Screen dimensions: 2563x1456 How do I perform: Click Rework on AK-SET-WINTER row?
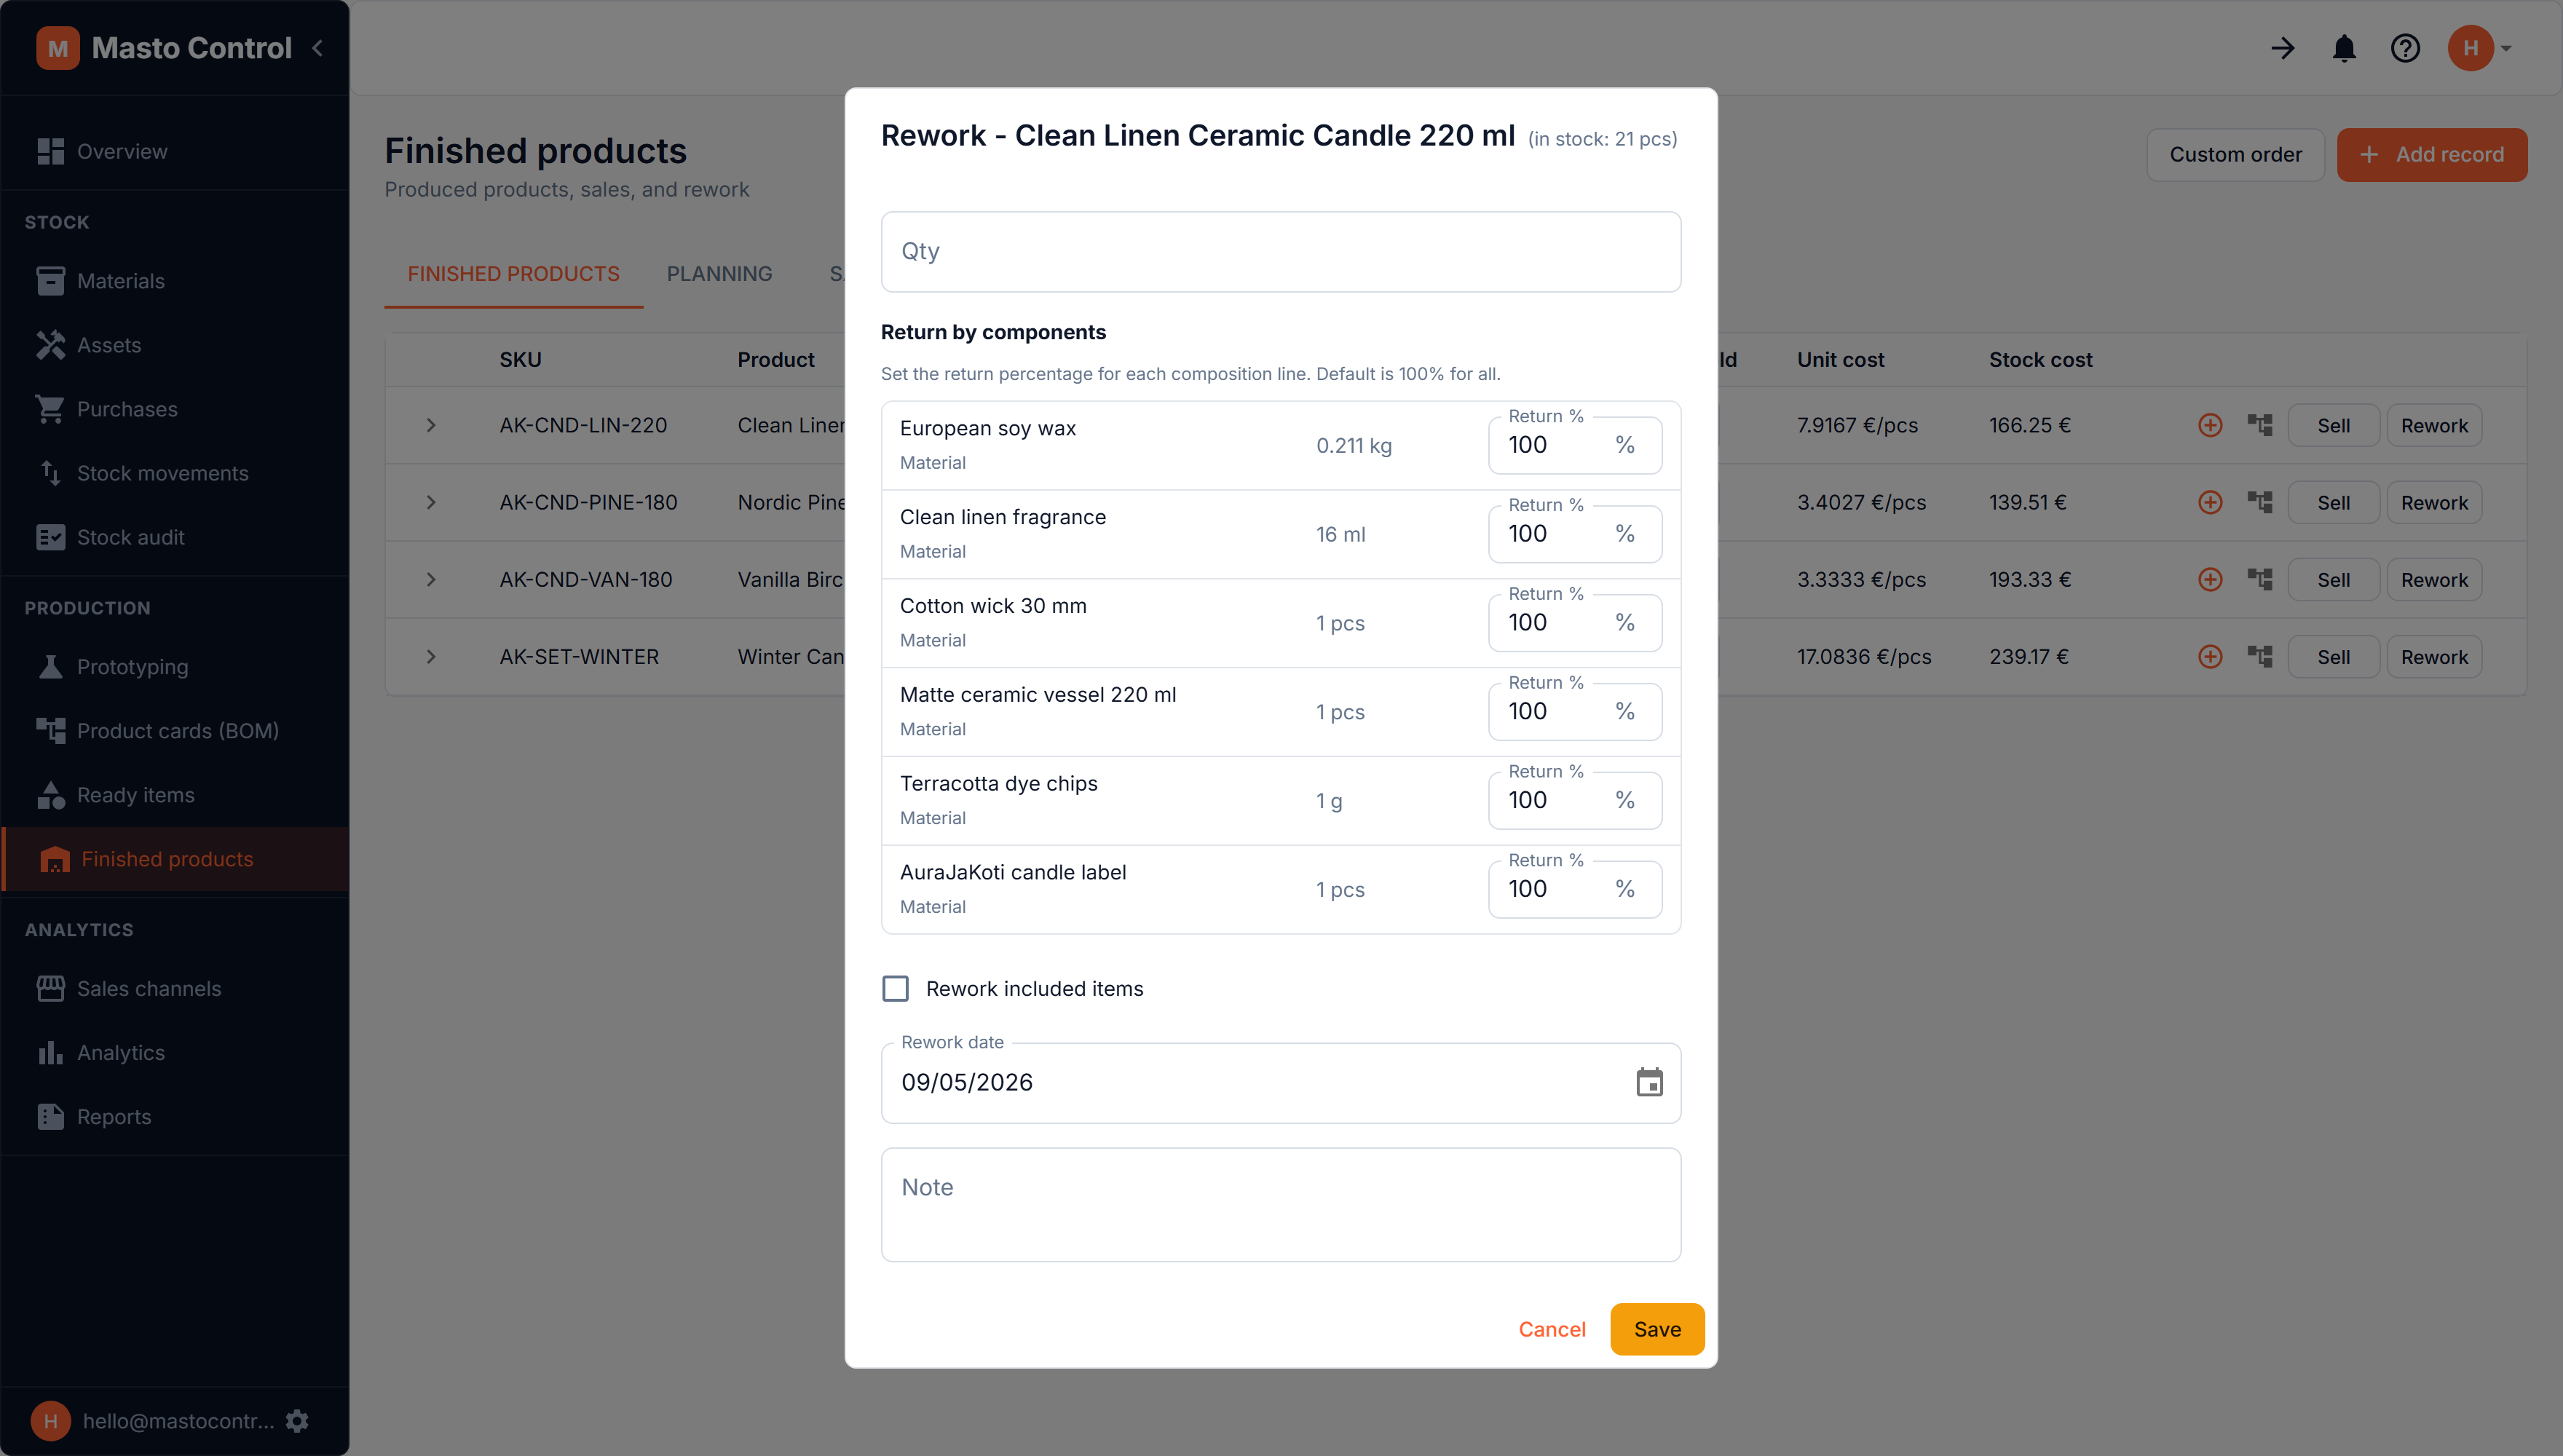pyautogui.click(x=2434, y=656)
